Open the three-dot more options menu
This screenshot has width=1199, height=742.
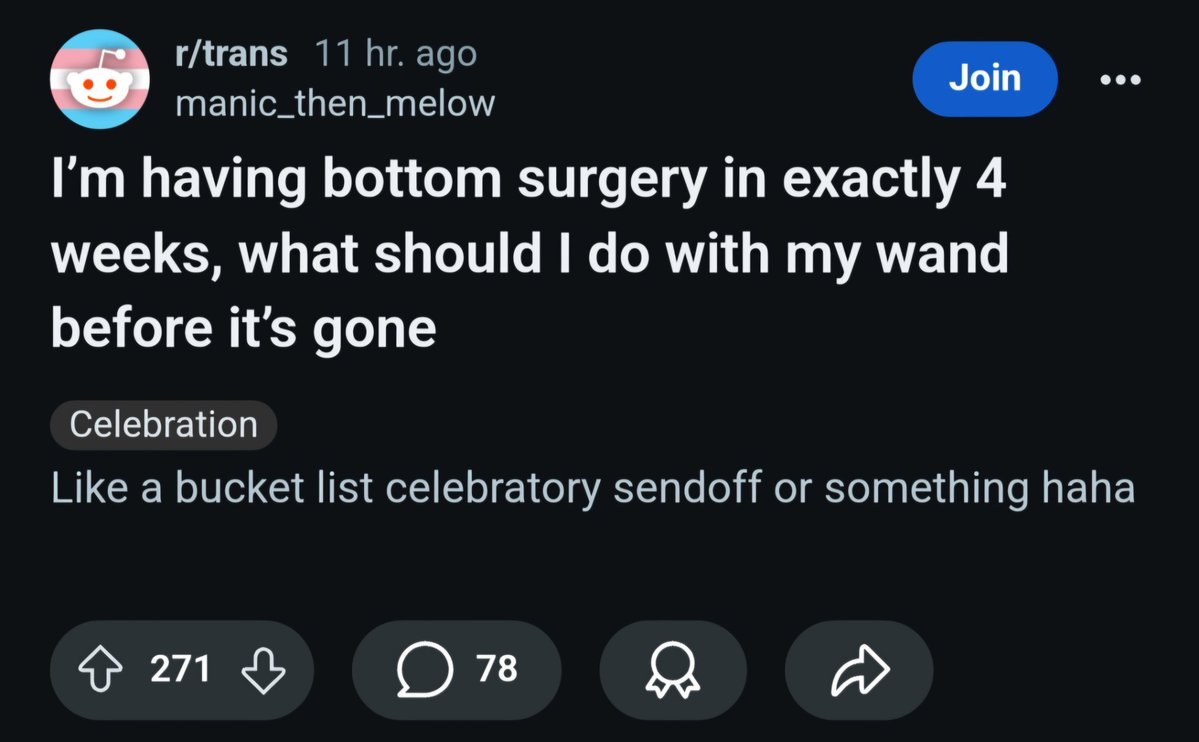[1120, 79]
